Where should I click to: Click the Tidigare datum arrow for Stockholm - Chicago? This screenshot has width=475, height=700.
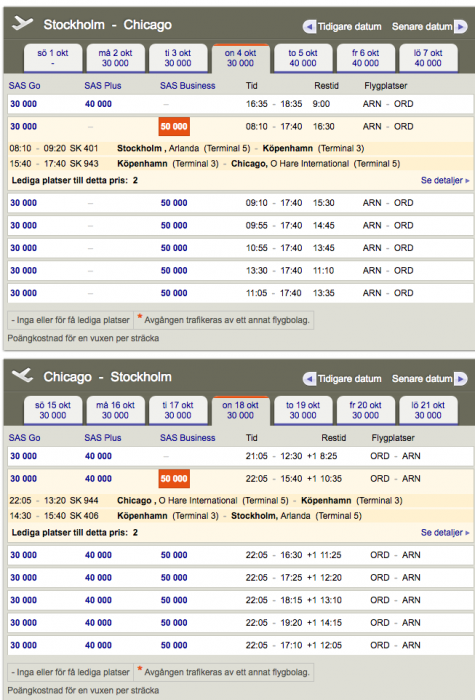pyautogui.click(x=309, y=27)
